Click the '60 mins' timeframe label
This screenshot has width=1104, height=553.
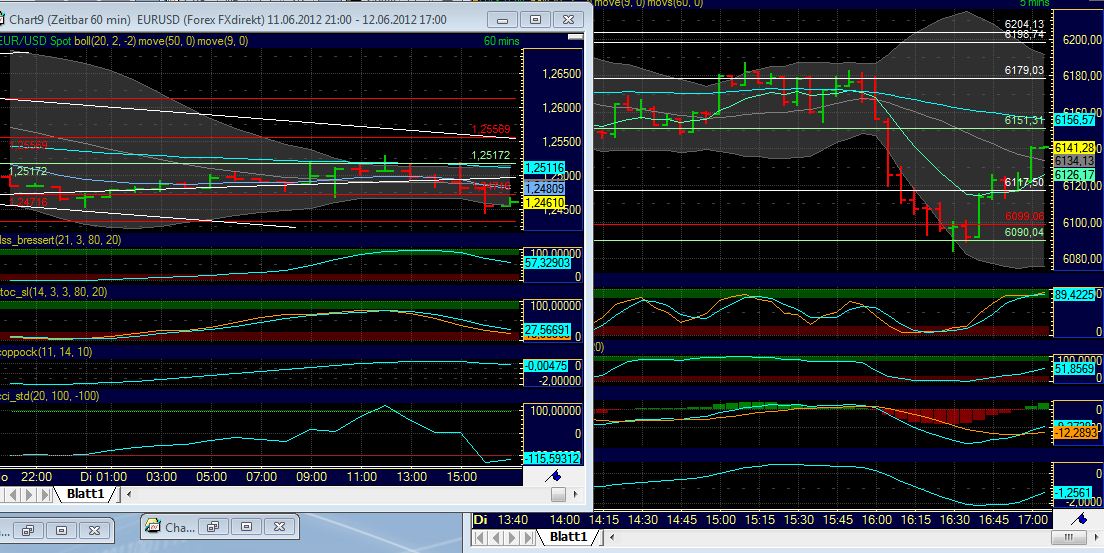(501, 41)
